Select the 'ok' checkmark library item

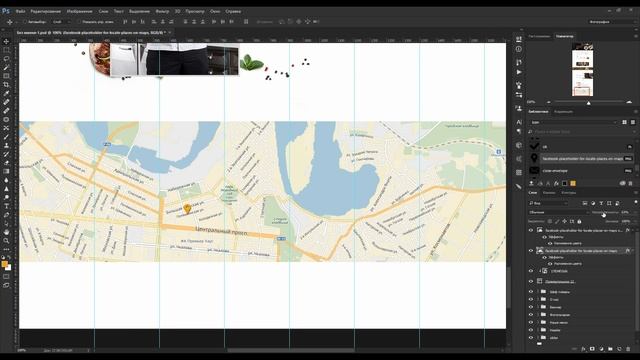click(x=581, y=147)
